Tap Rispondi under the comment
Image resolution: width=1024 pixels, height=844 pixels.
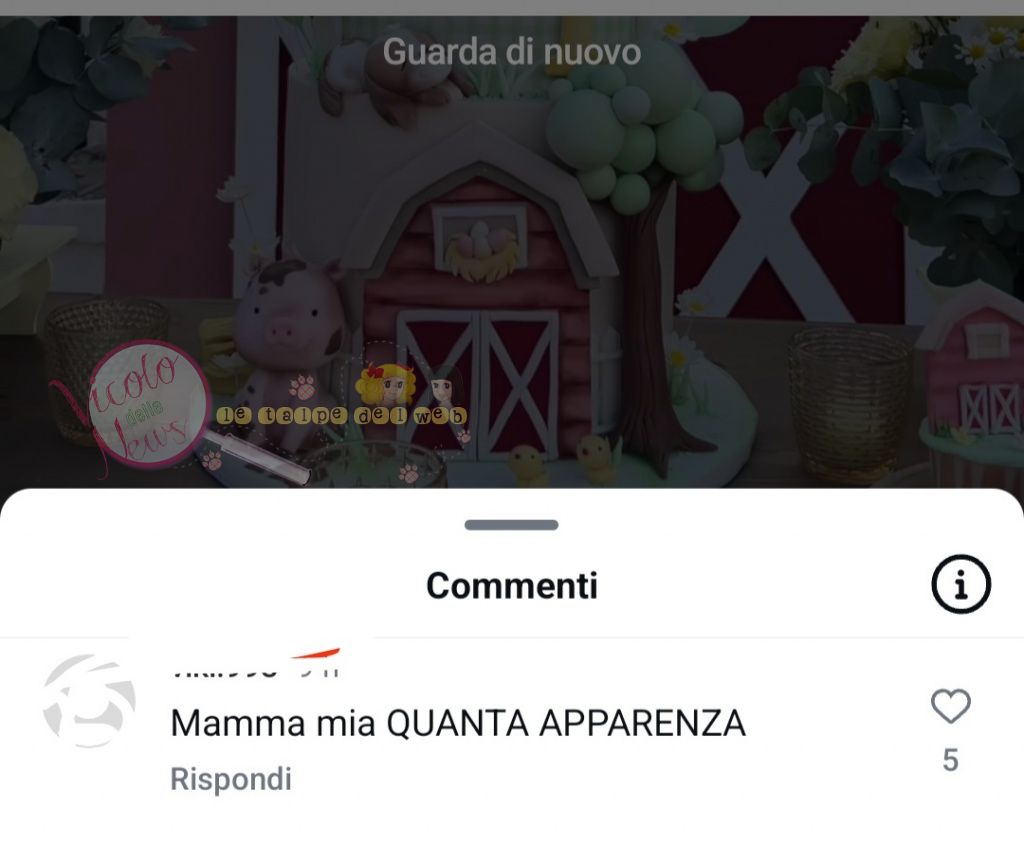[x=231, y=779]
